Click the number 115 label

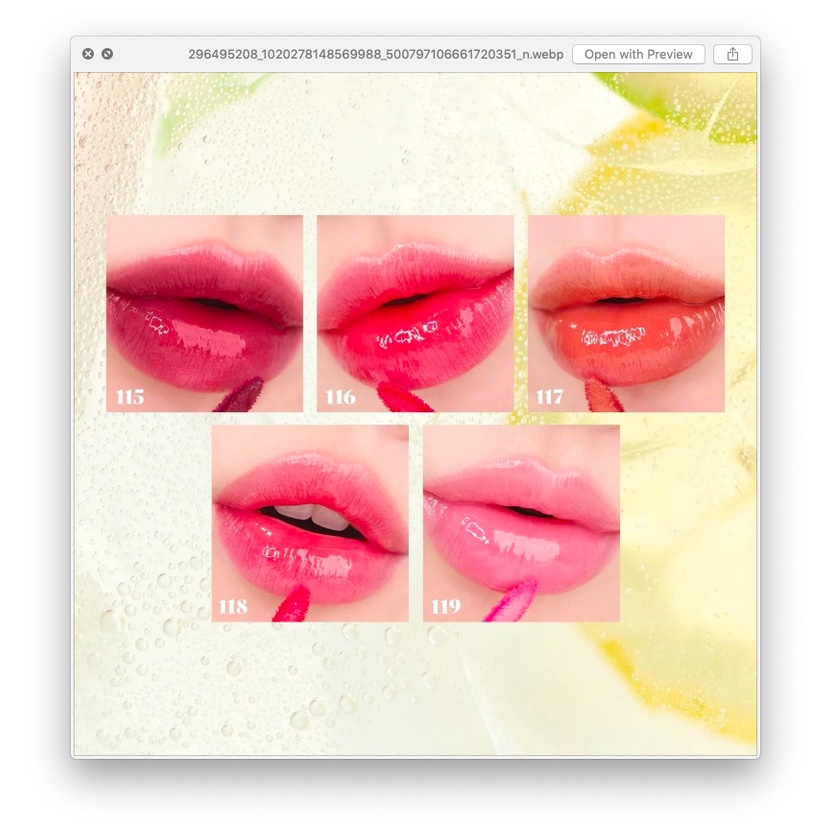pyautogui.click(x=130, y=397)
